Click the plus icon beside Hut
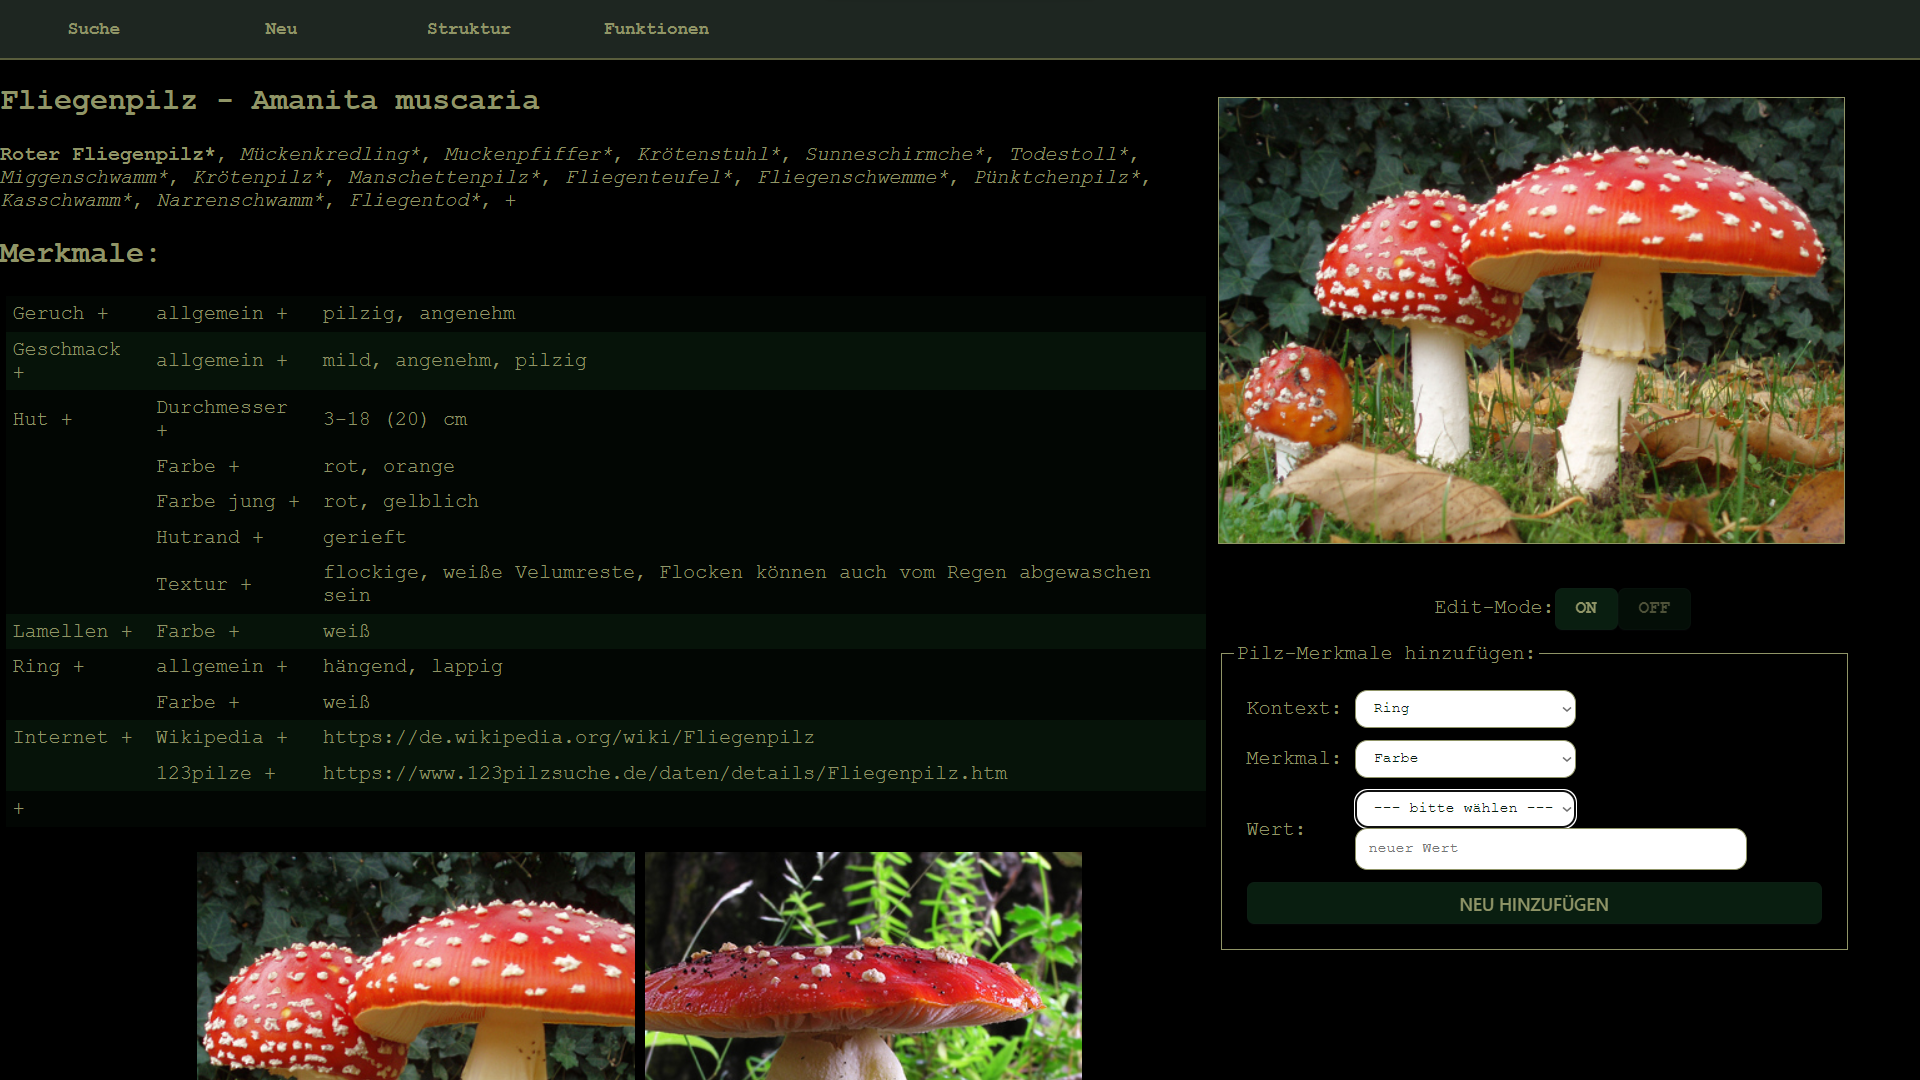 (x=66, y=420)
